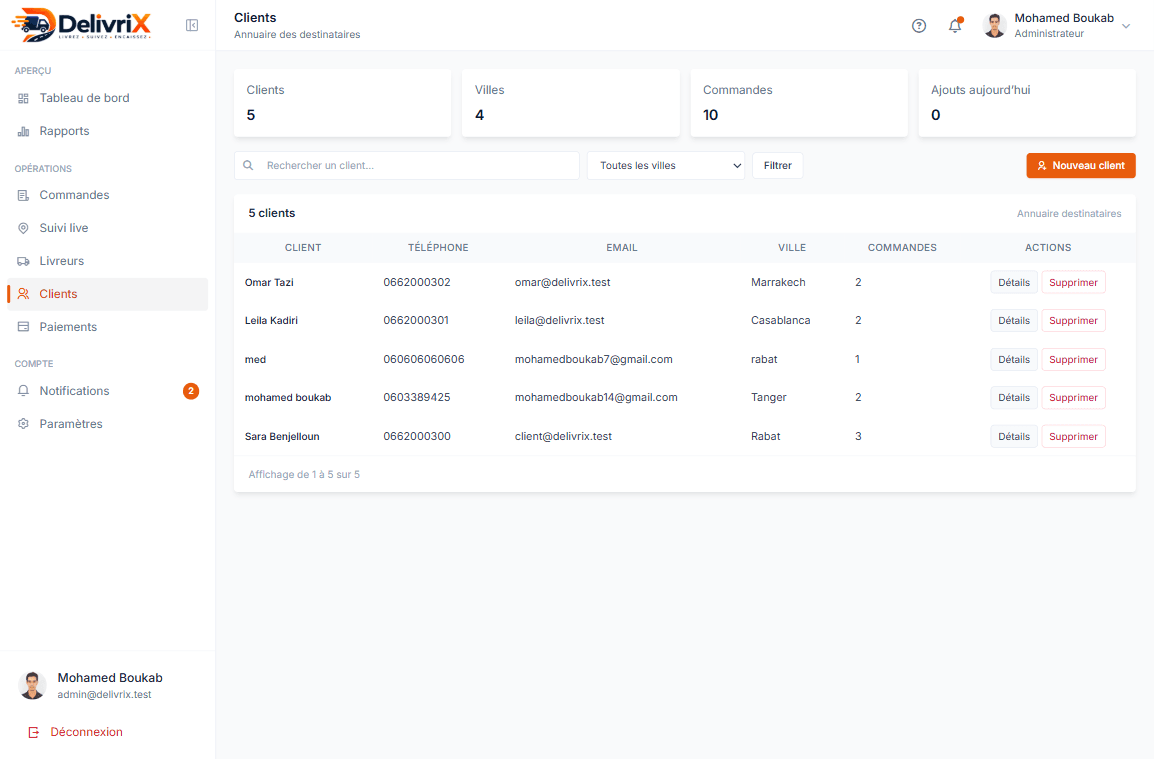Click the Filtrer button
Image resolution: width=1154 pixels, height=759 pixels.
coord(777,166)
